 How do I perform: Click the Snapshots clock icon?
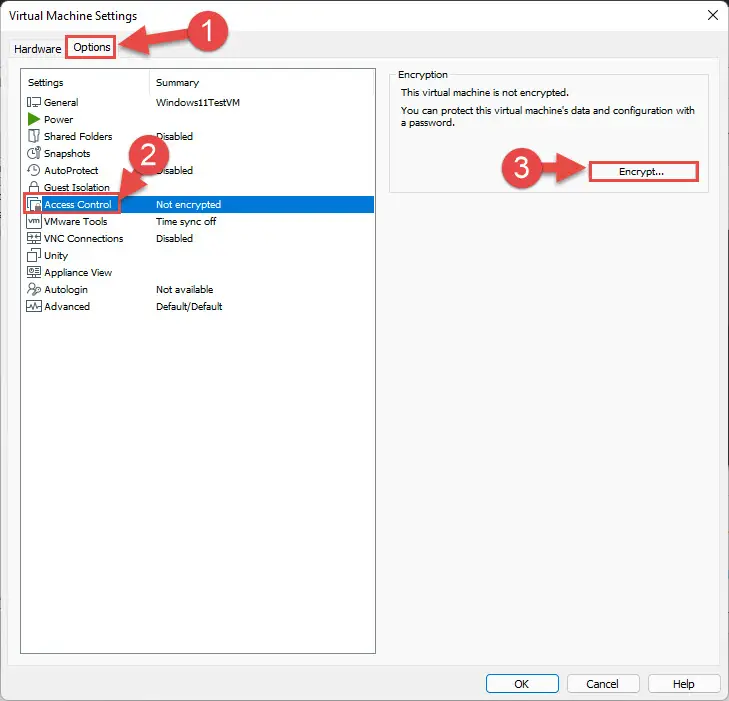click(33, 153)
